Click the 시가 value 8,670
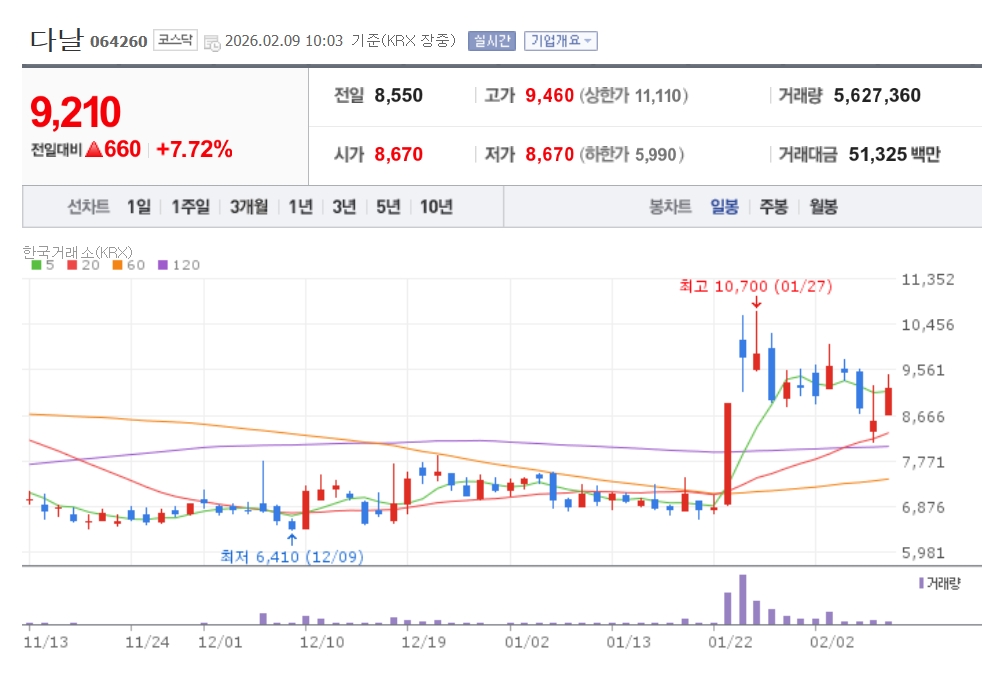 [x=398, y=154]
